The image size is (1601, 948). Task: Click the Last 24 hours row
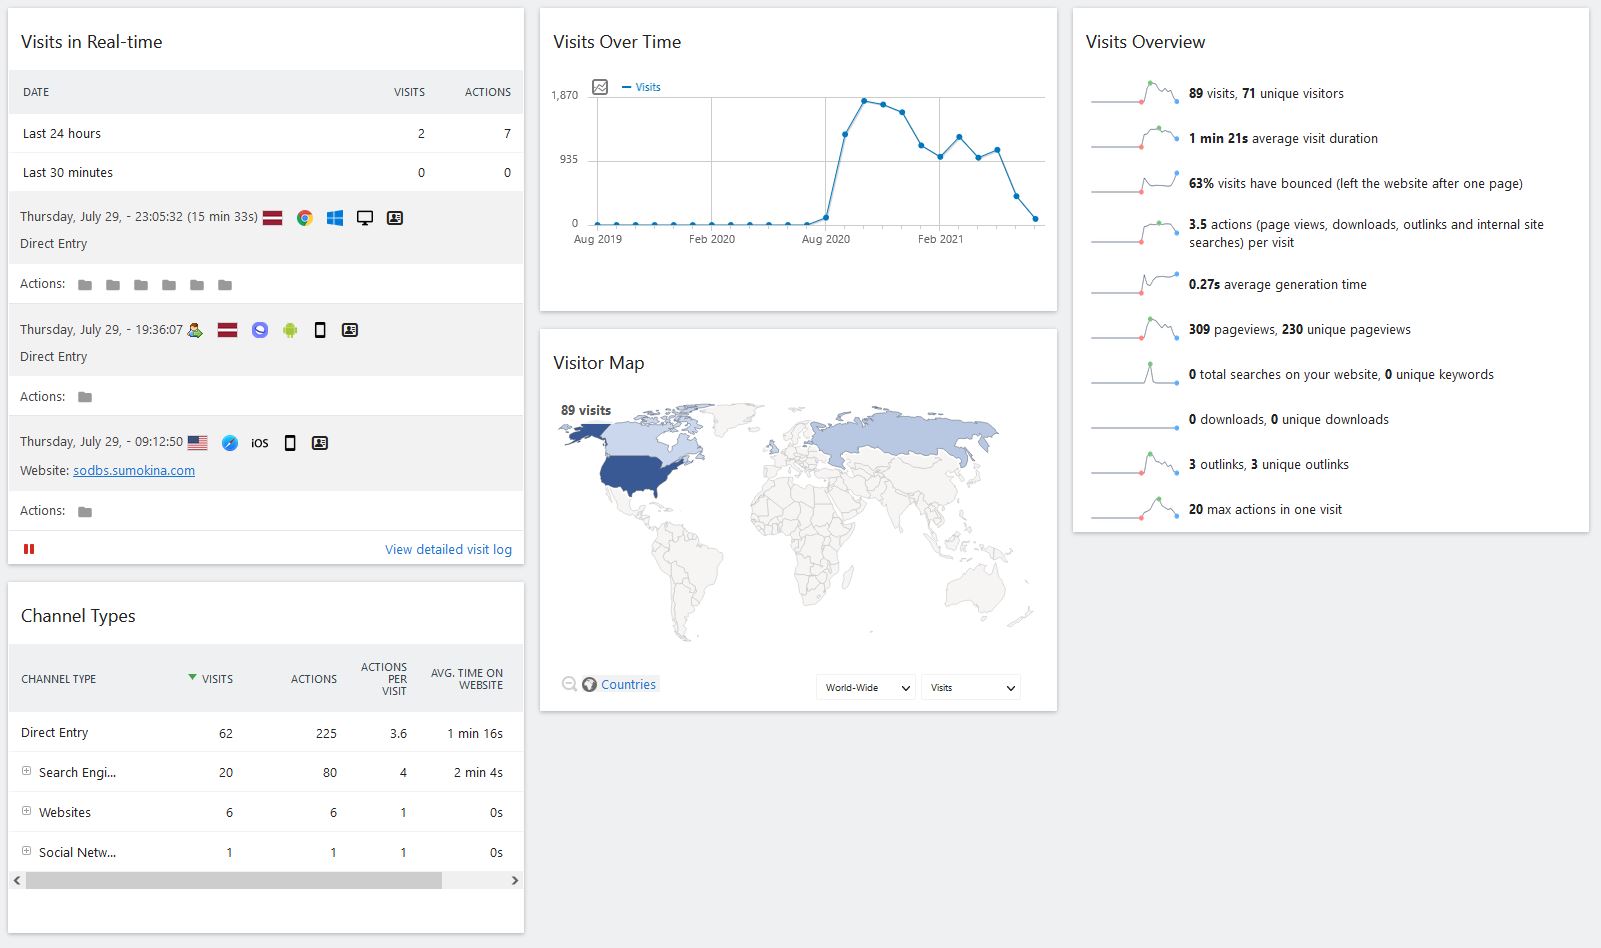[x=266, y=133]
